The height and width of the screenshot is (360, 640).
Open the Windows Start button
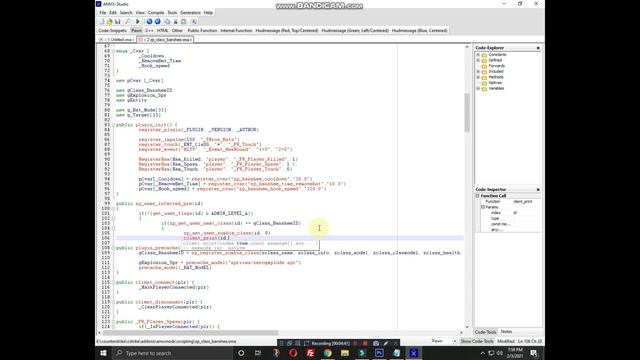pyautogui.click(x=103, y=353)
